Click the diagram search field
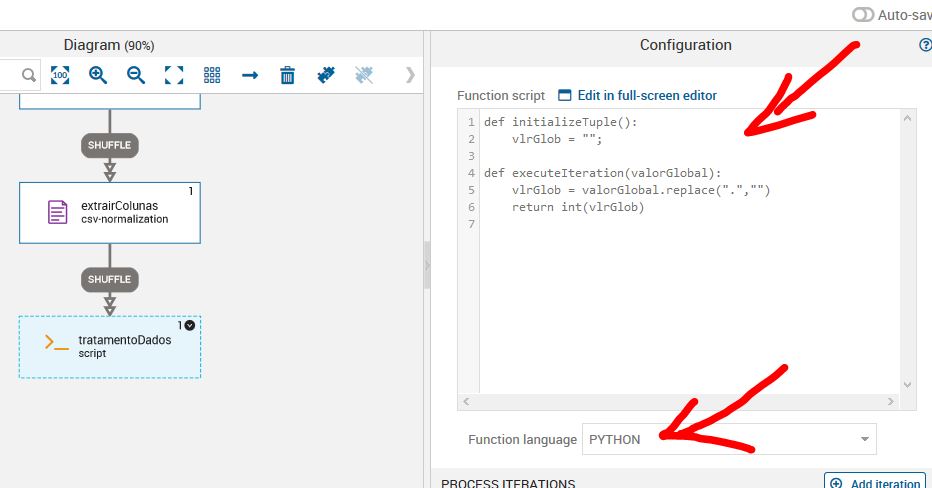The height and width of the screenshot is (488, 932). 18,75
